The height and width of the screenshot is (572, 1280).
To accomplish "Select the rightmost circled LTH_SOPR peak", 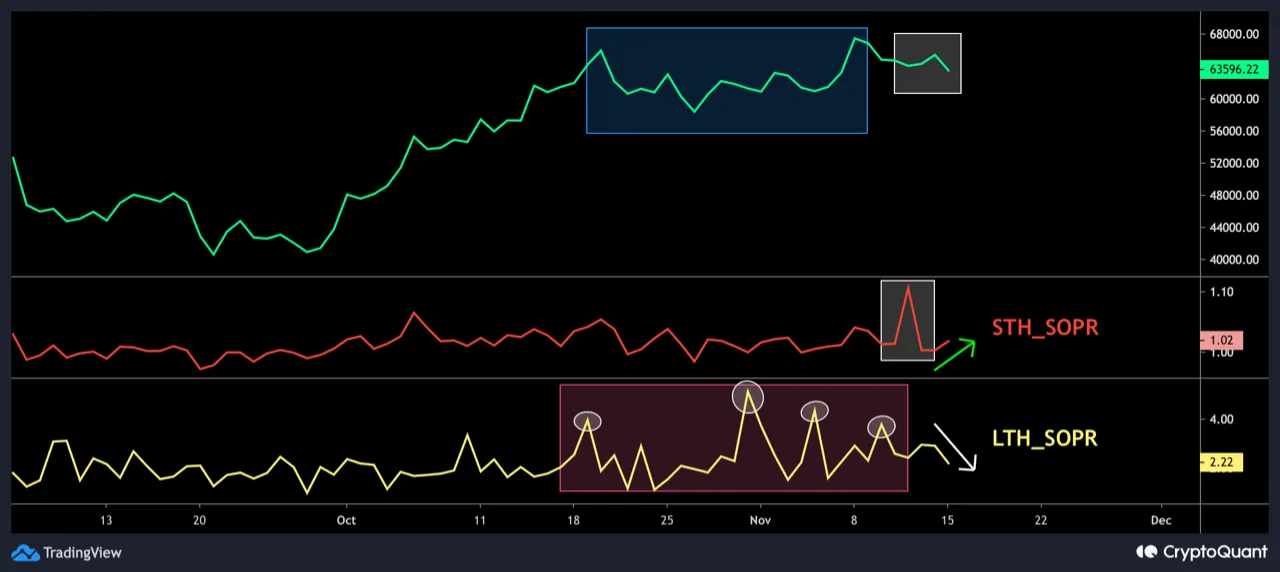I will 881,425.
